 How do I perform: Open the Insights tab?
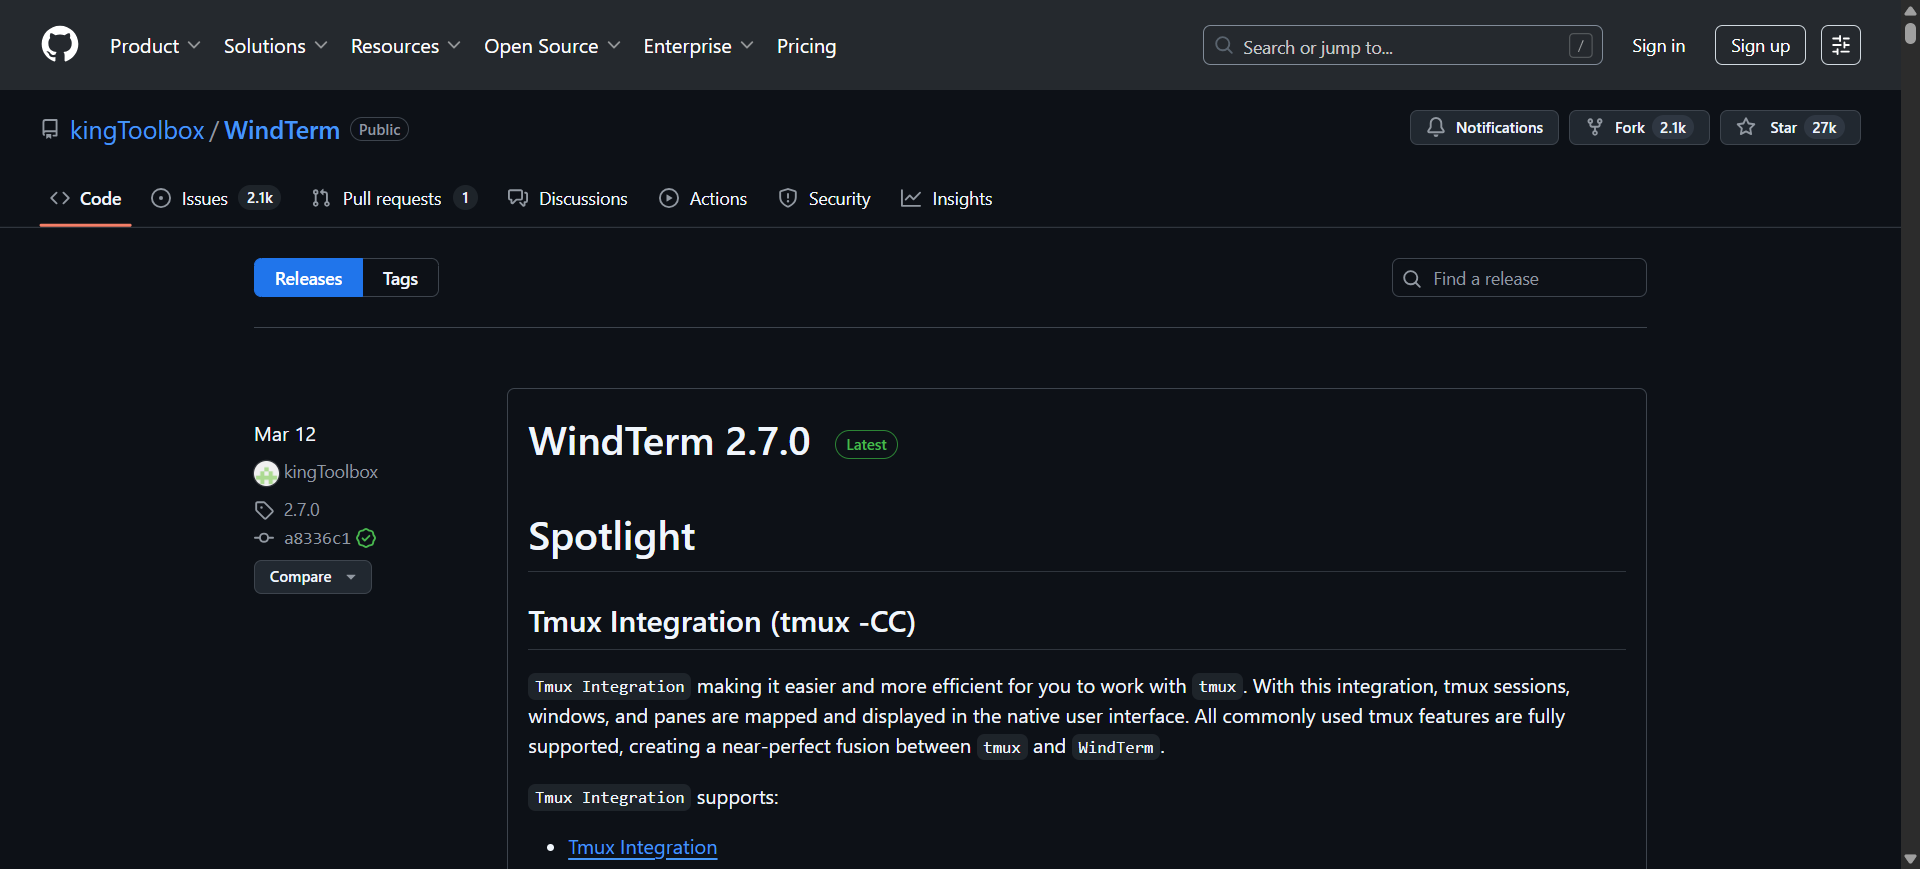coord(947,199)
